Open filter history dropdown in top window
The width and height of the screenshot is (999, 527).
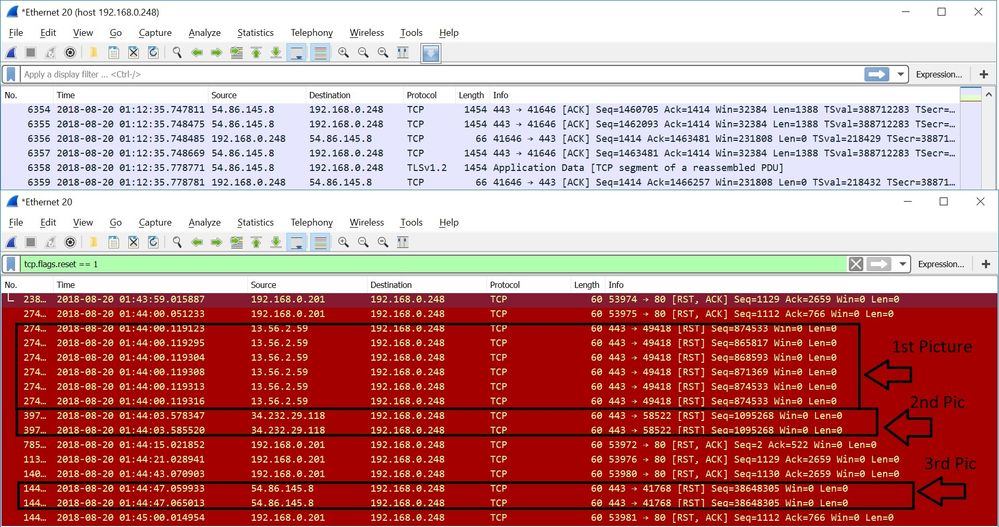[x=901, y=74]
